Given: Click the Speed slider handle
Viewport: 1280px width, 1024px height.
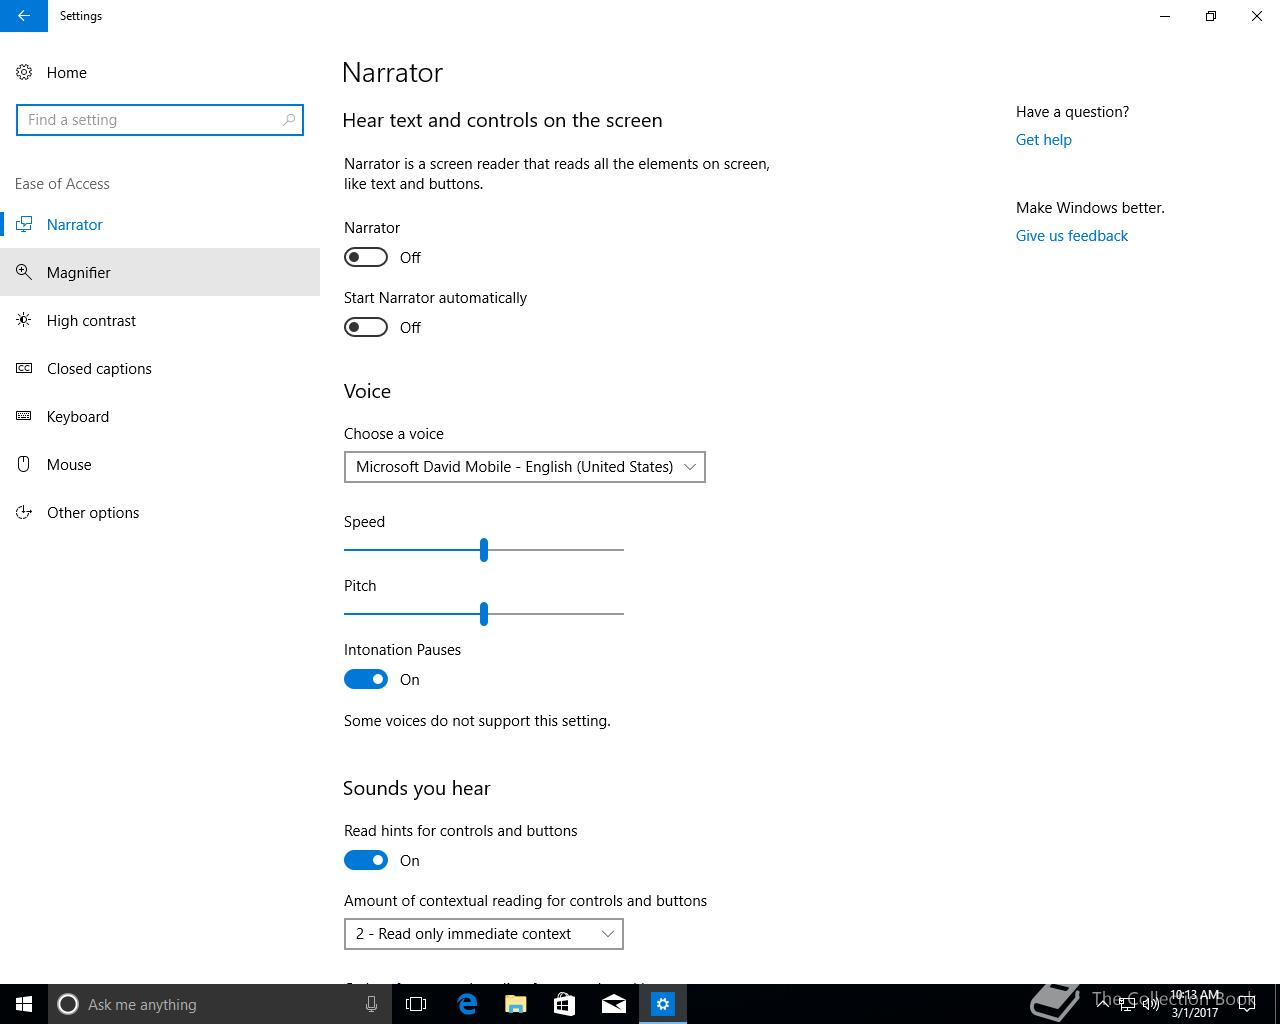Looking at the screenshot, I should (x=484, y=549).
